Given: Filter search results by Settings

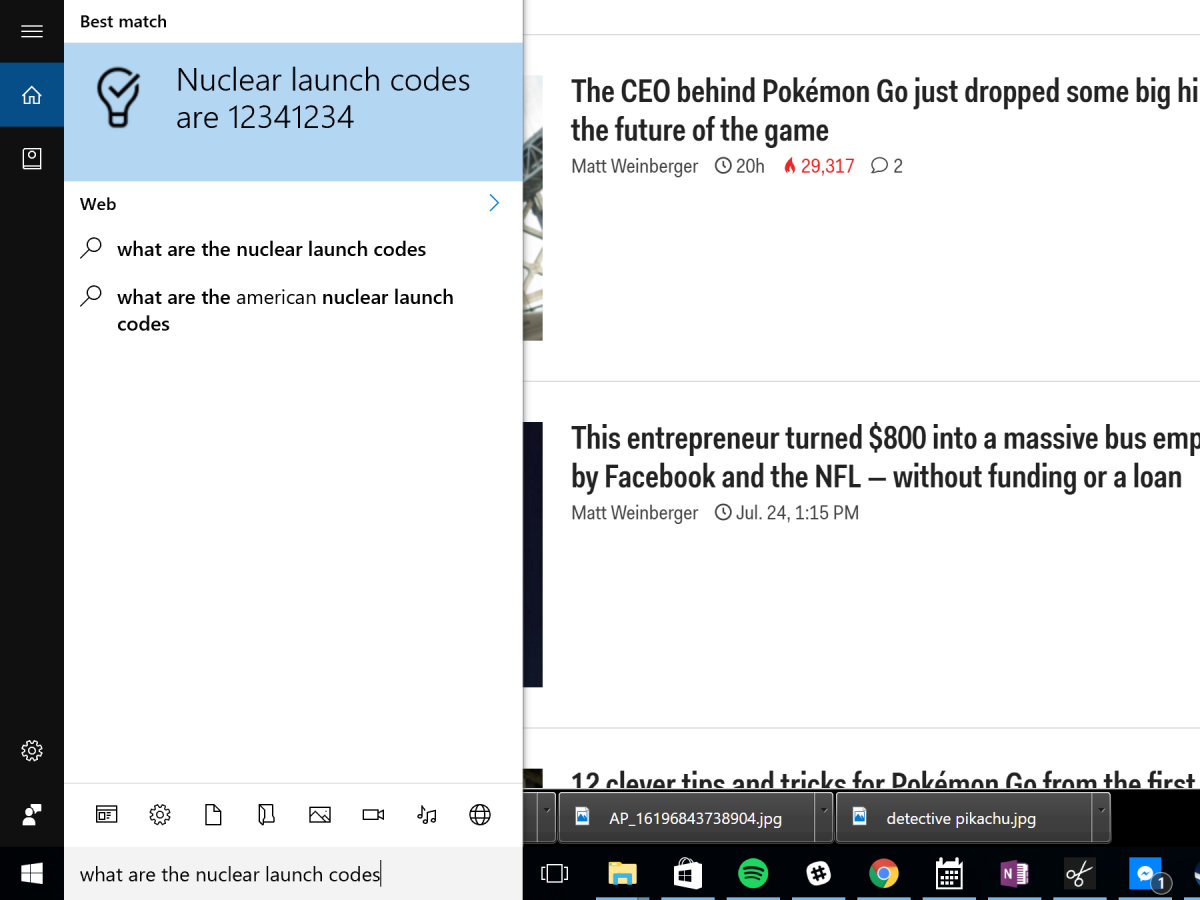Looking at the screenshot, I should click(160, 815).
